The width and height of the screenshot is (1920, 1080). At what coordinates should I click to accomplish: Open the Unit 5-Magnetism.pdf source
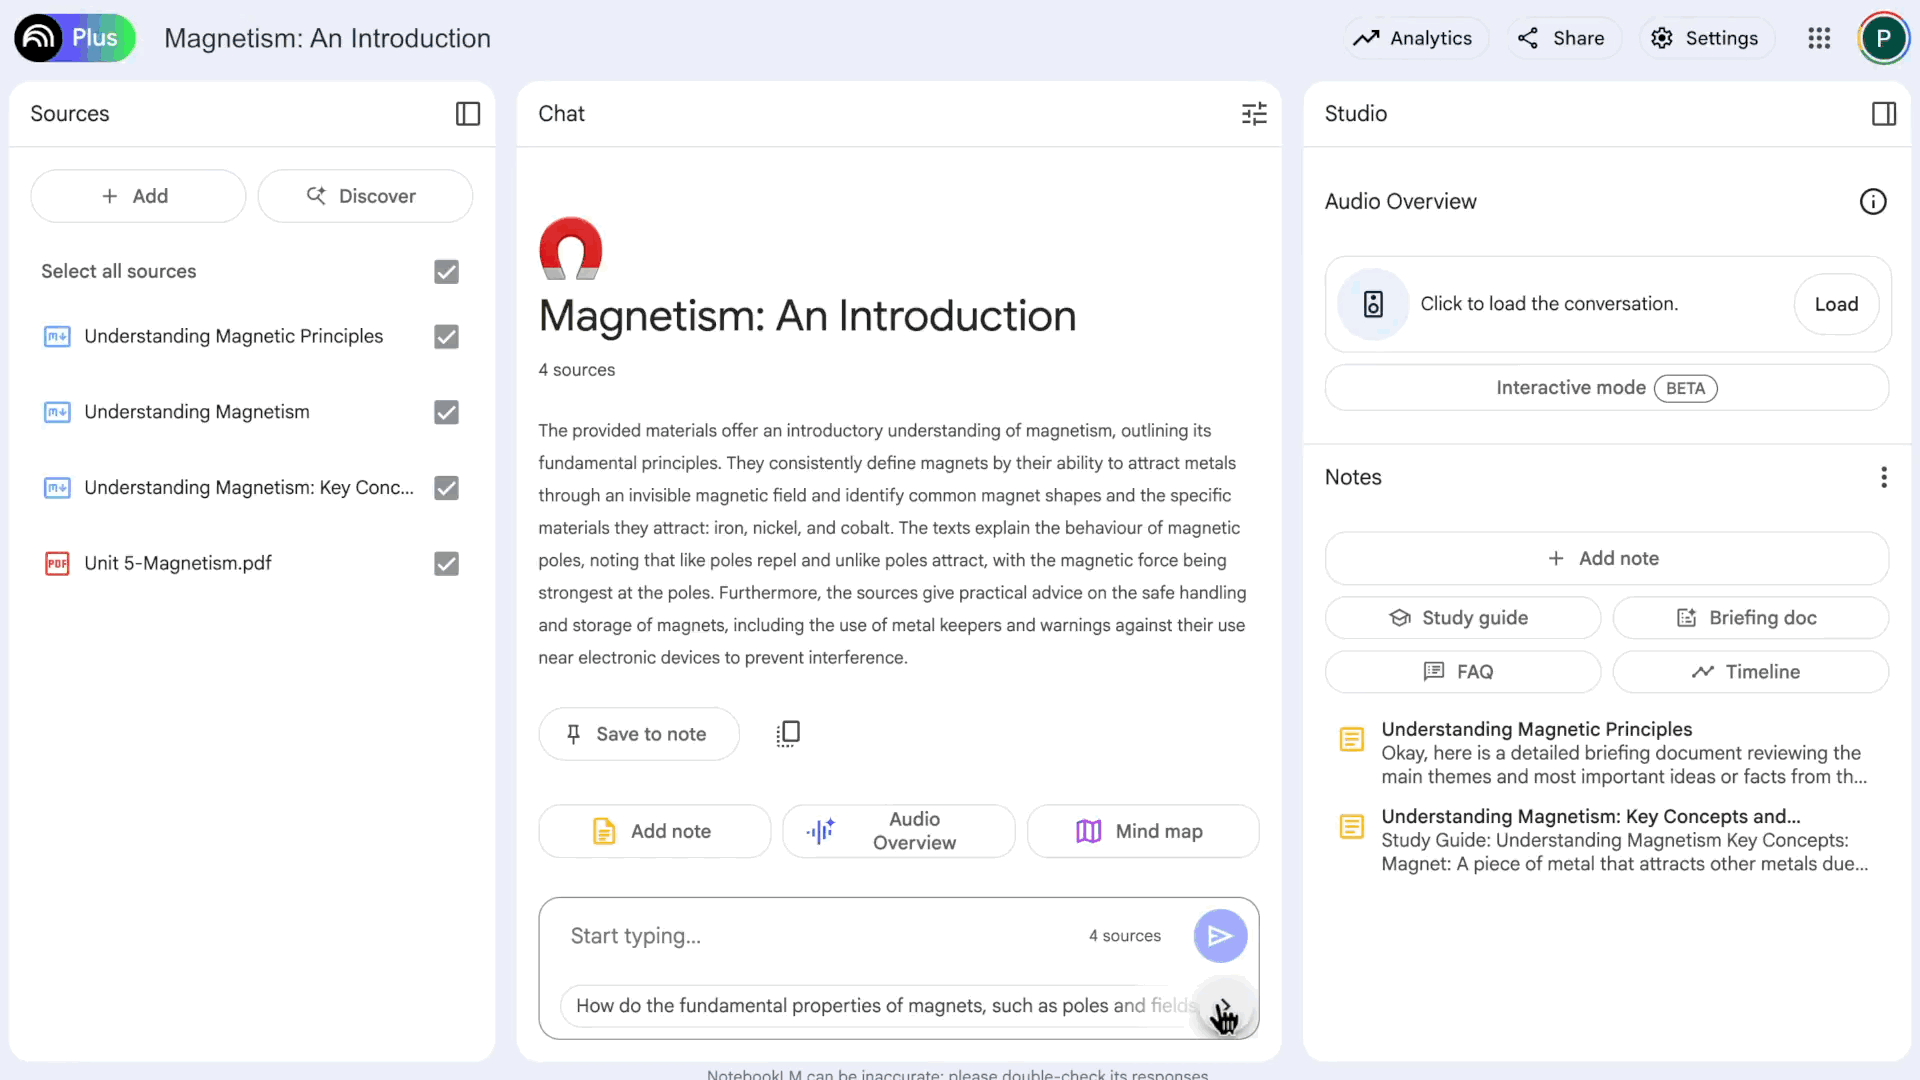(x=178, y=563)
